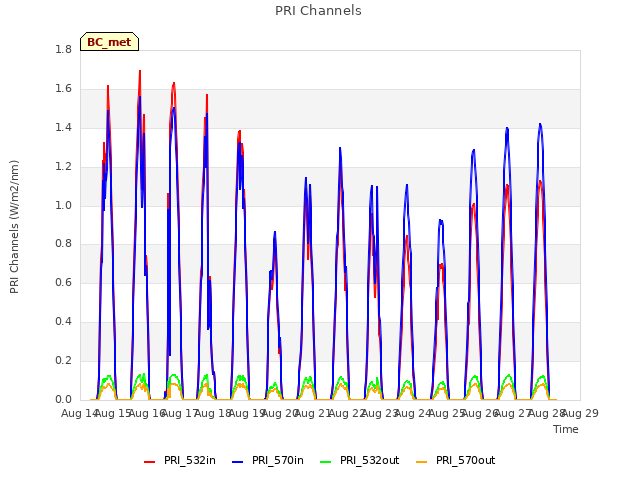Click y-axis tick value 0.8
This screenshot has height=480, width=640.
coord(63,244)
